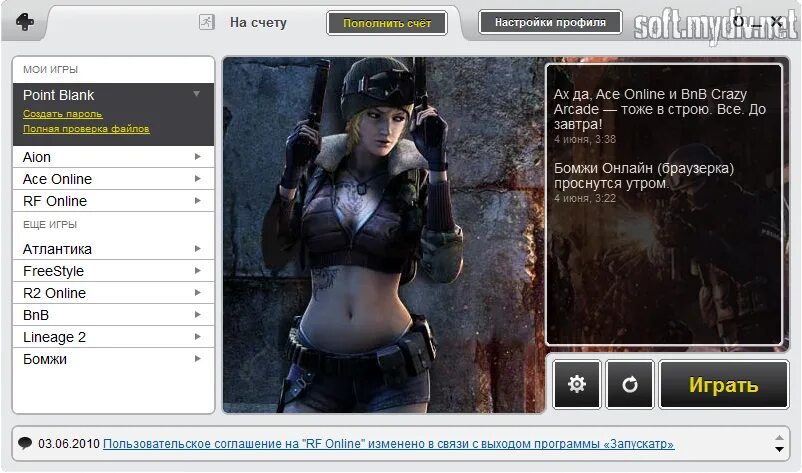Expand the Lineage 2 arrow
Image resolution: width=802 pixels, height=473 pixels.
197,336
